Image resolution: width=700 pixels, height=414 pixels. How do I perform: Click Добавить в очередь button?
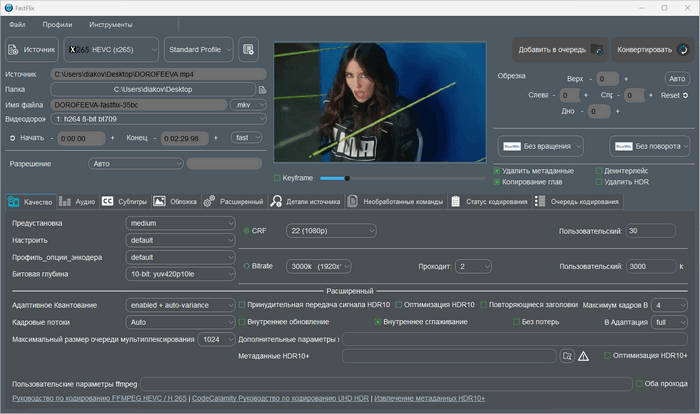(x=560, y=50)
